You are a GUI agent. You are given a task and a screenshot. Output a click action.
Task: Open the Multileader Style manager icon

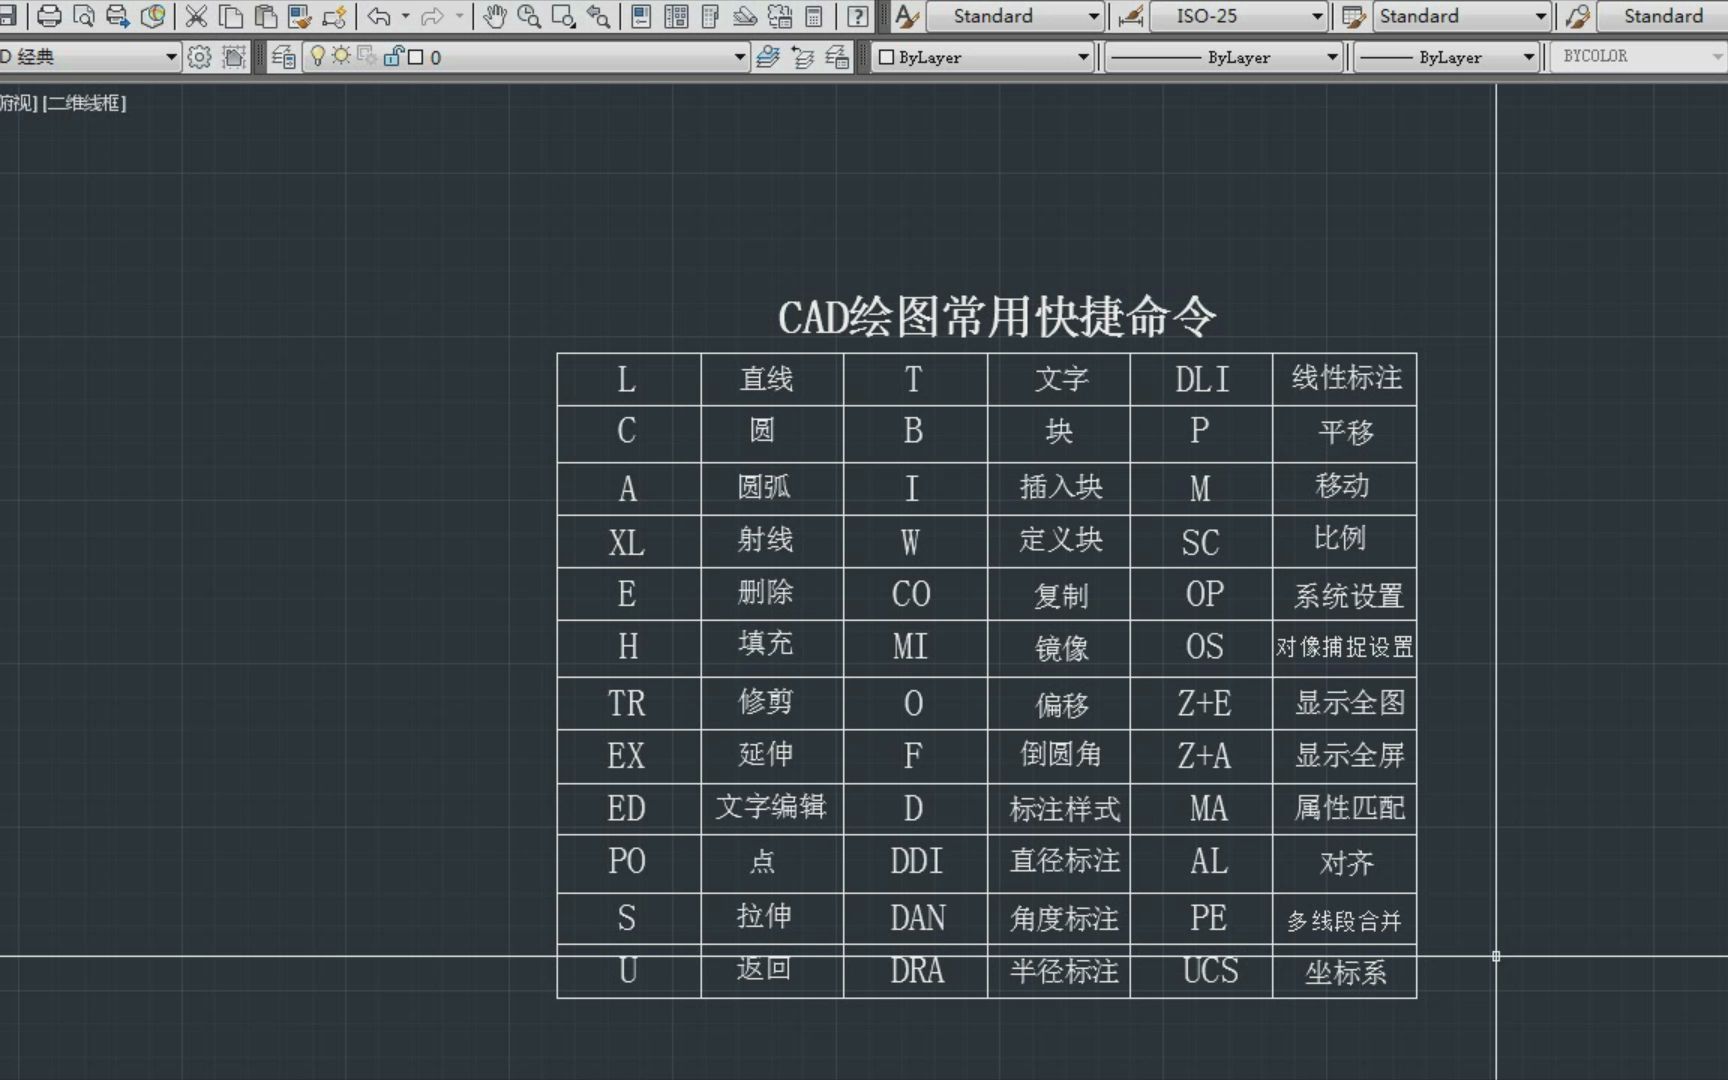1578,16
